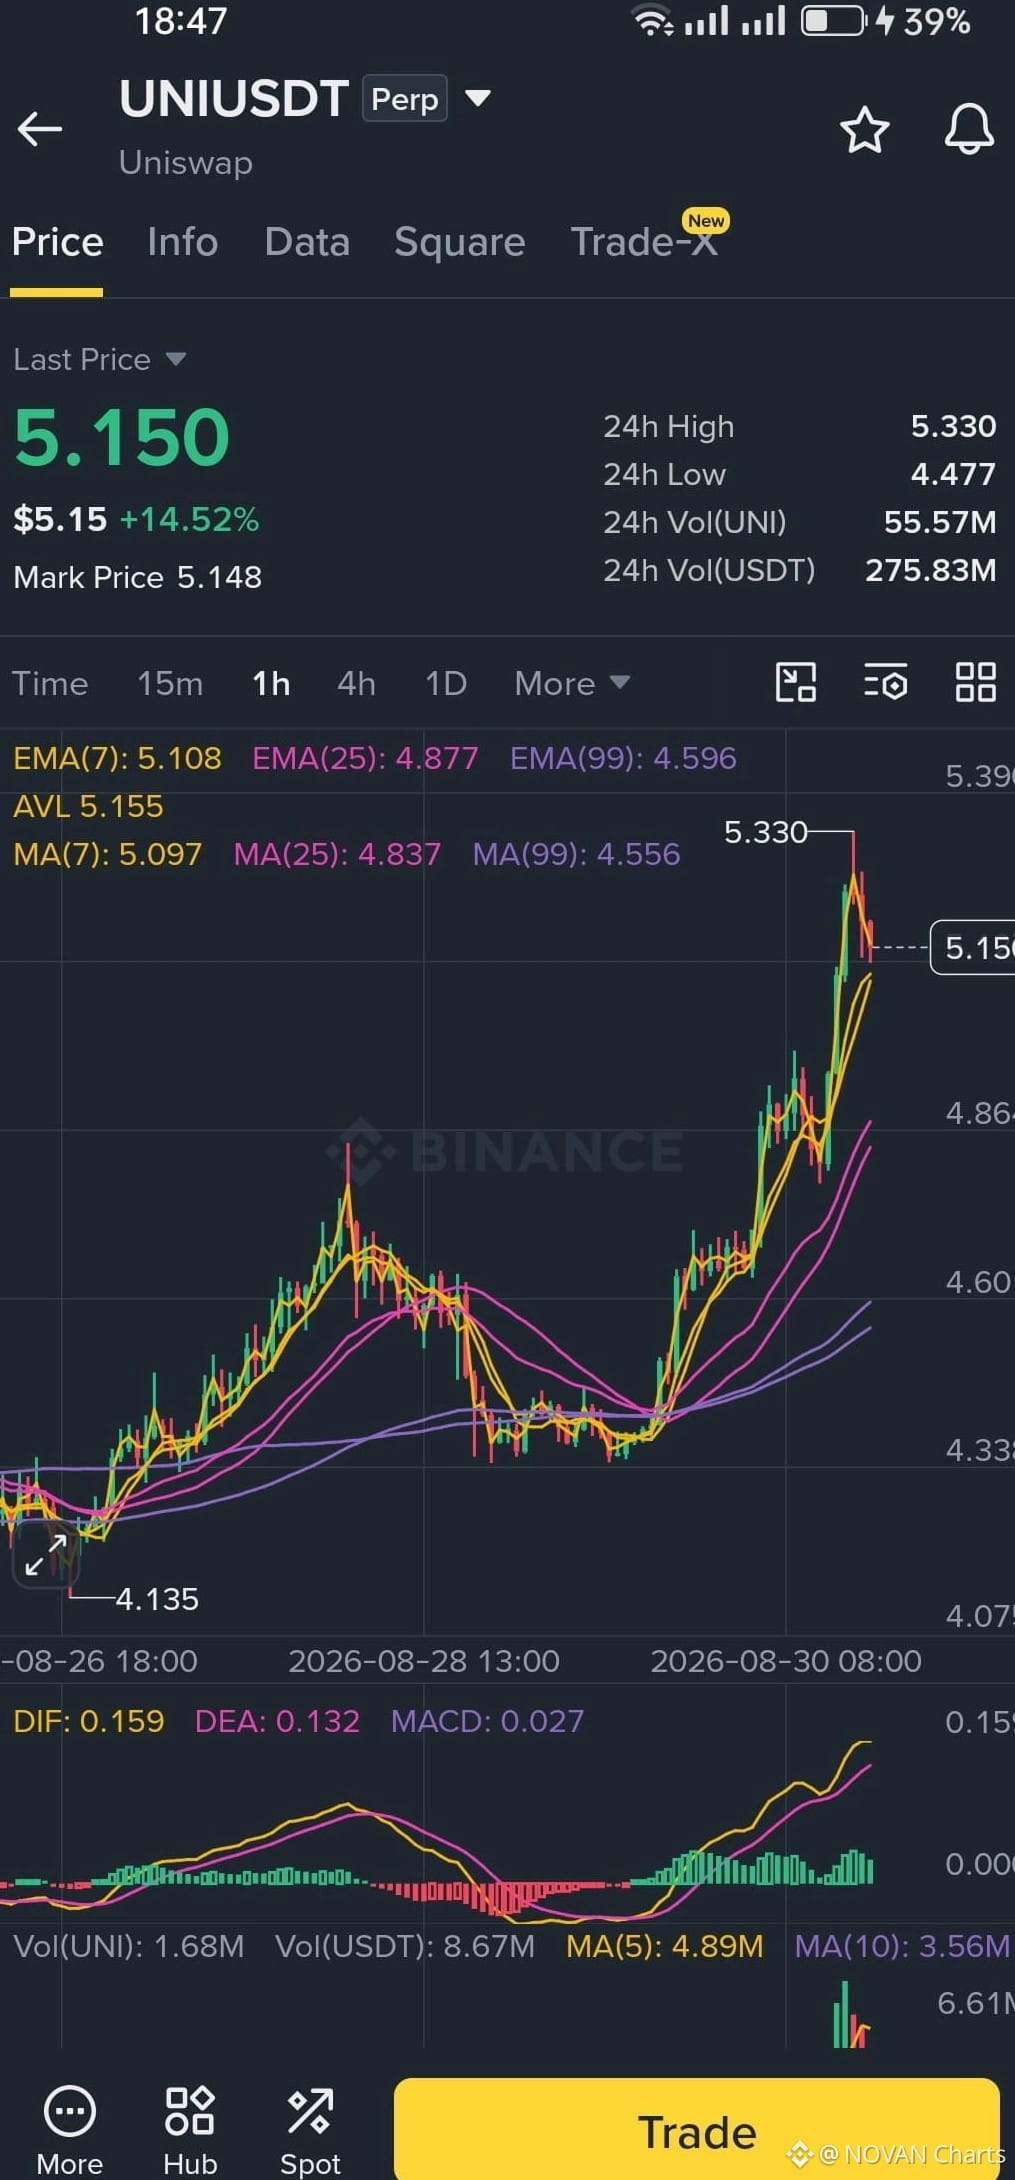Tap the Mark Price 5.148 text

137,577
